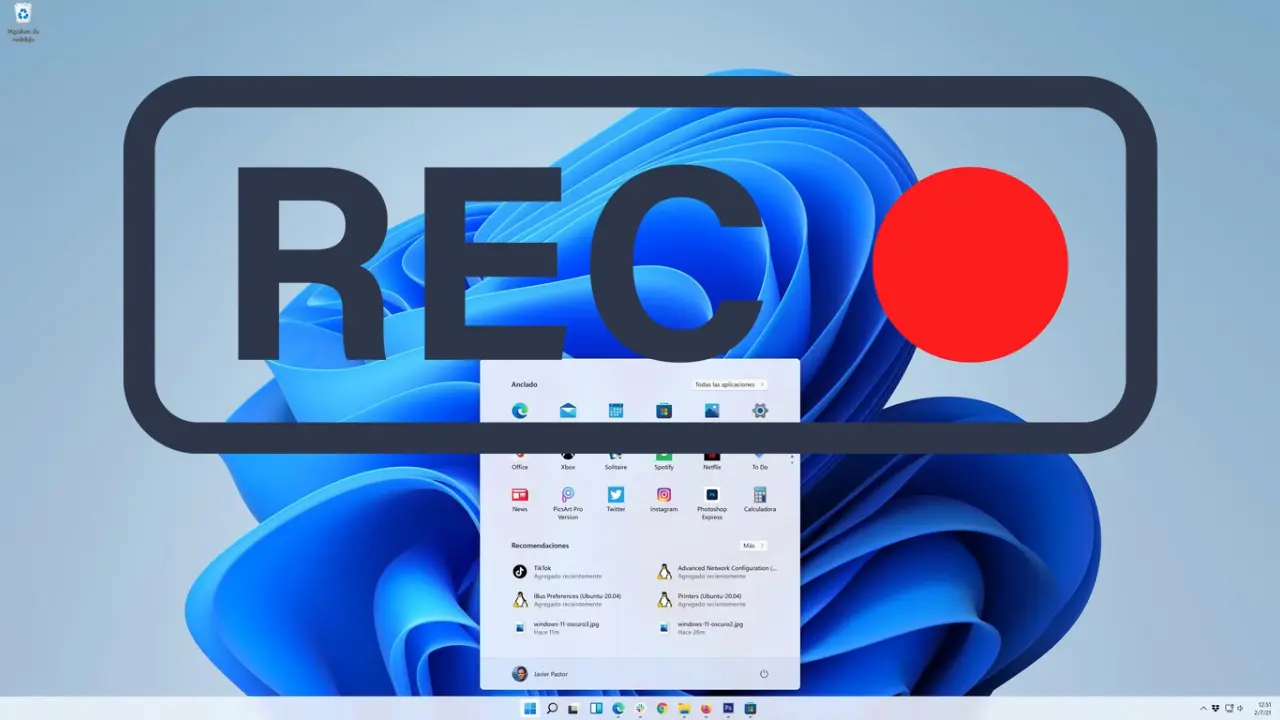Launch the Mail app in Start menu
The width and height of the screenshot is (1280, 720).
pyautogui.click(x=568, y=411)
